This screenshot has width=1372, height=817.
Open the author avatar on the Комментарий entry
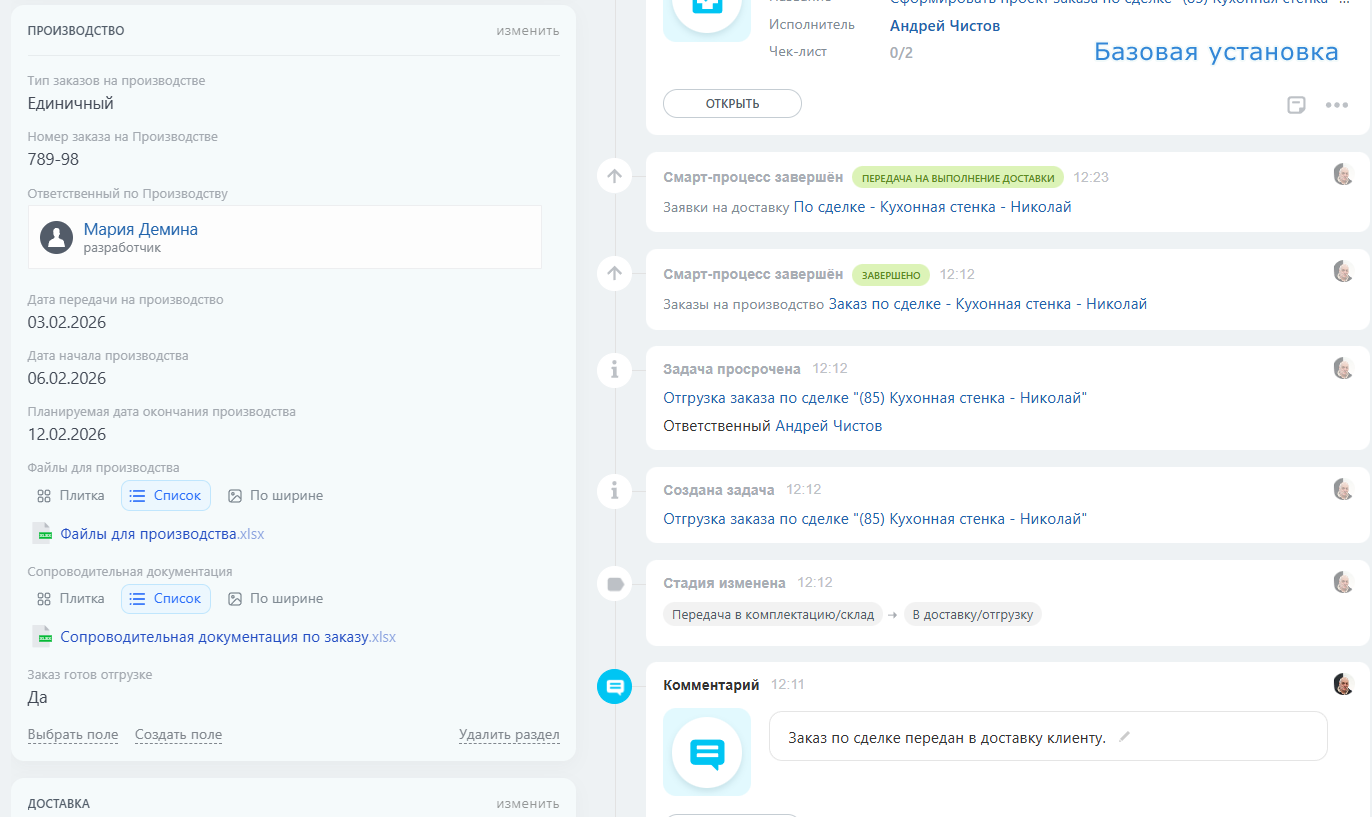click(x=1344, y=684)
